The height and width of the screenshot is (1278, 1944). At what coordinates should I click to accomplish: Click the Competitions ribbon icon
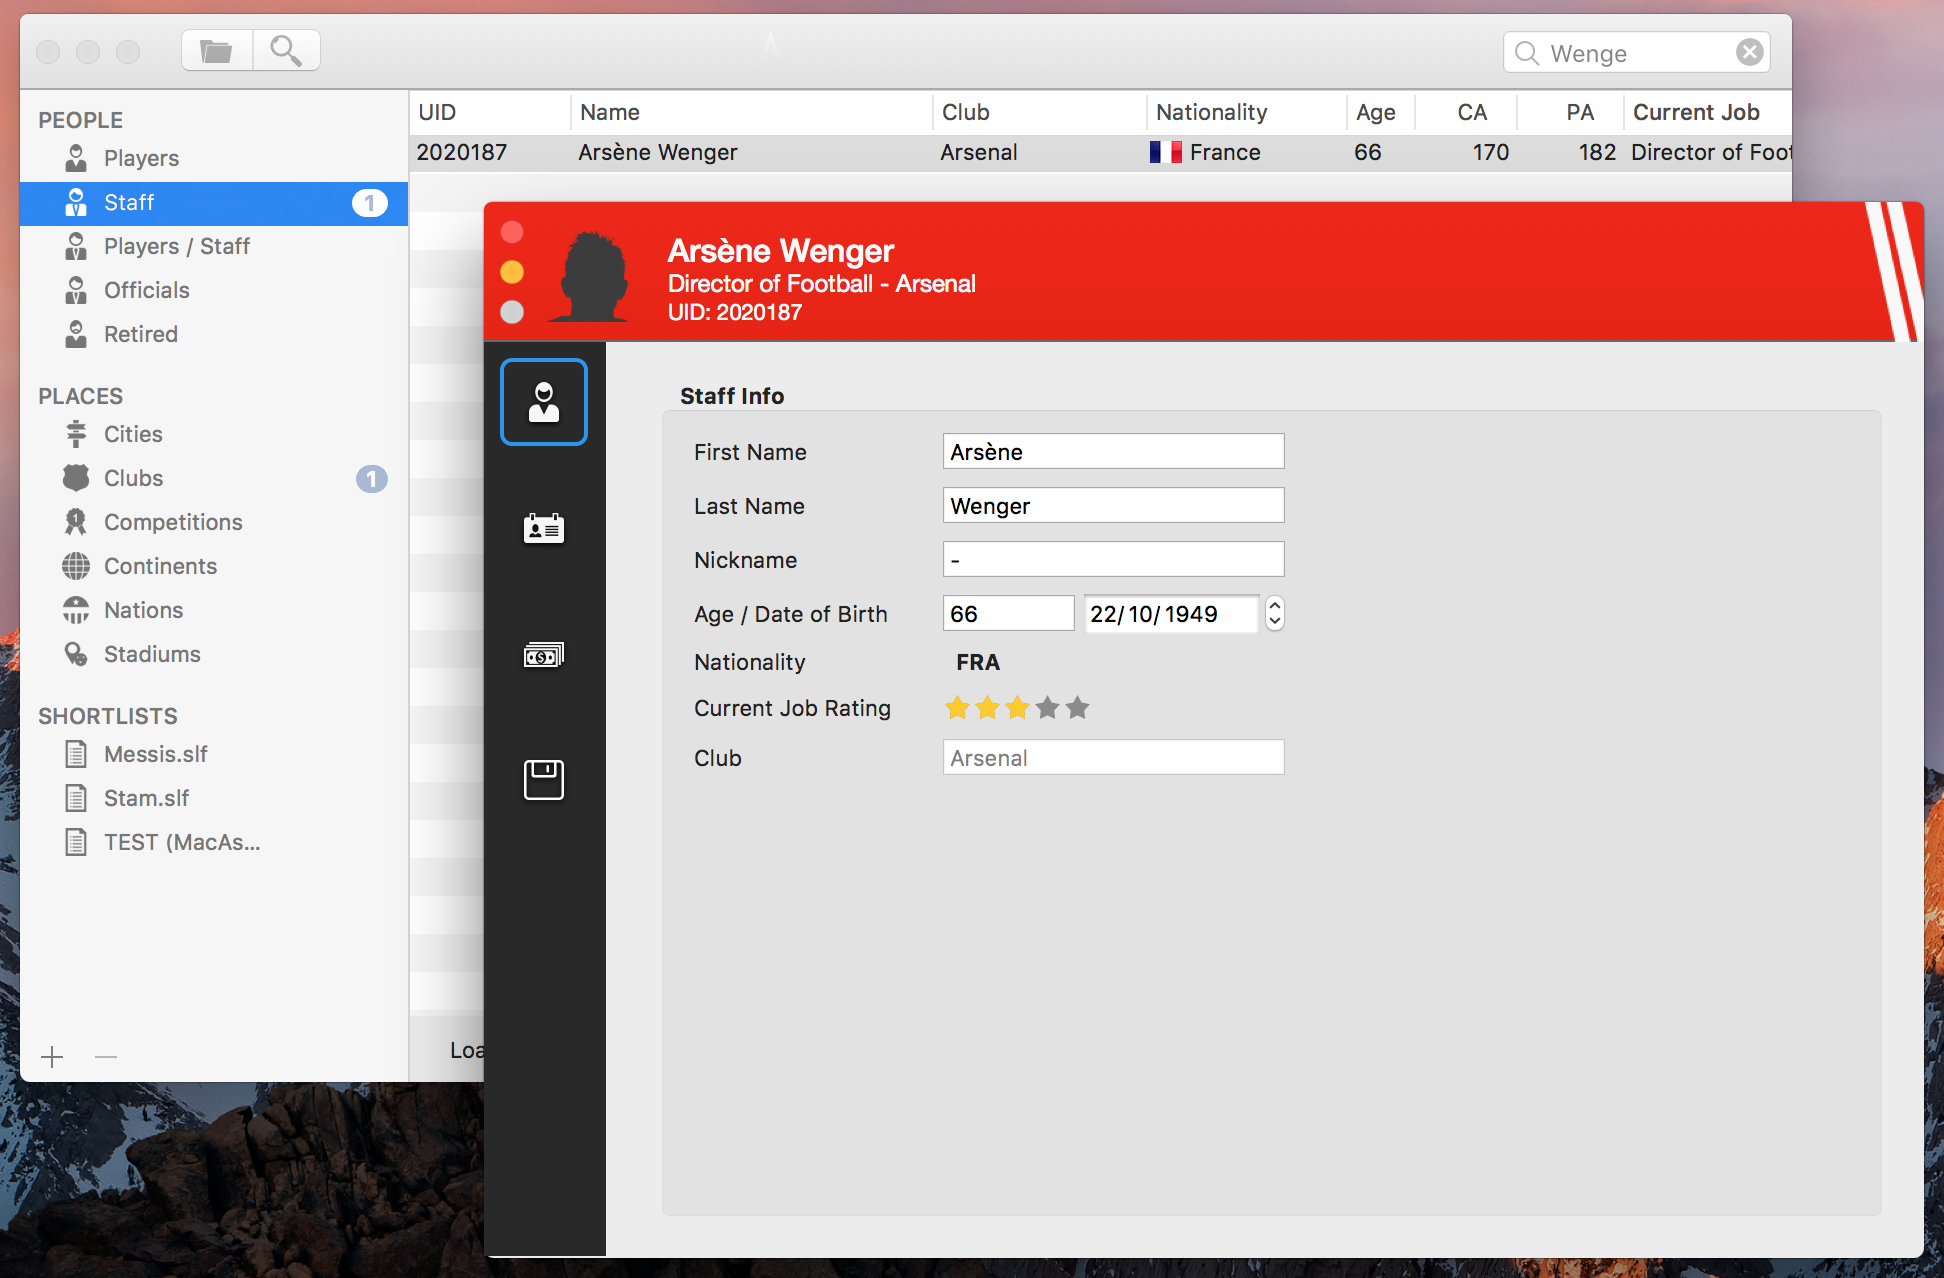76,522
